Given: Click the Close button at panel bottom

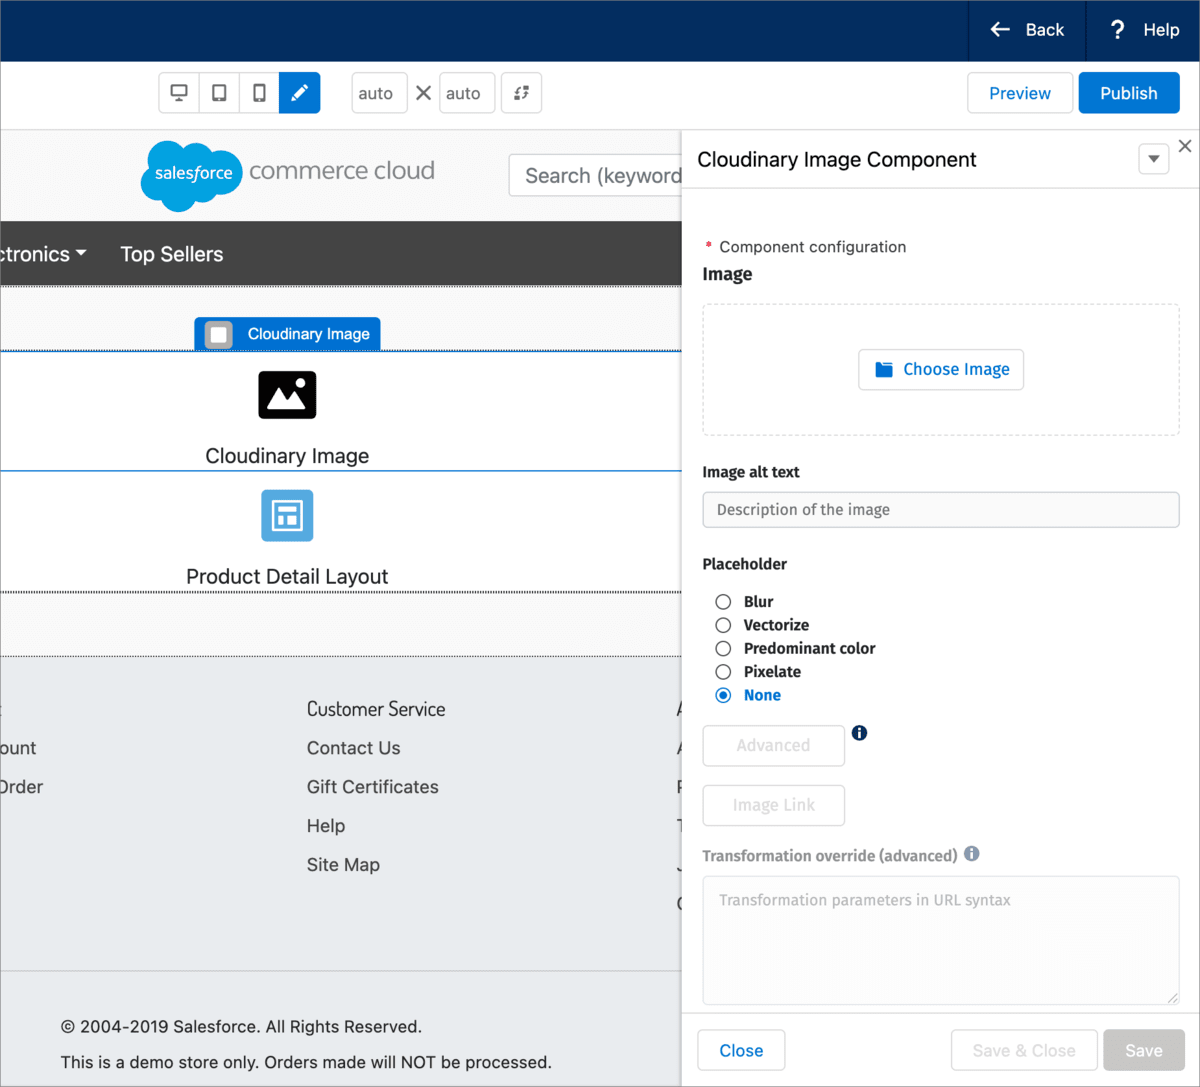Looking at the screenshot, I should 741,1050.
